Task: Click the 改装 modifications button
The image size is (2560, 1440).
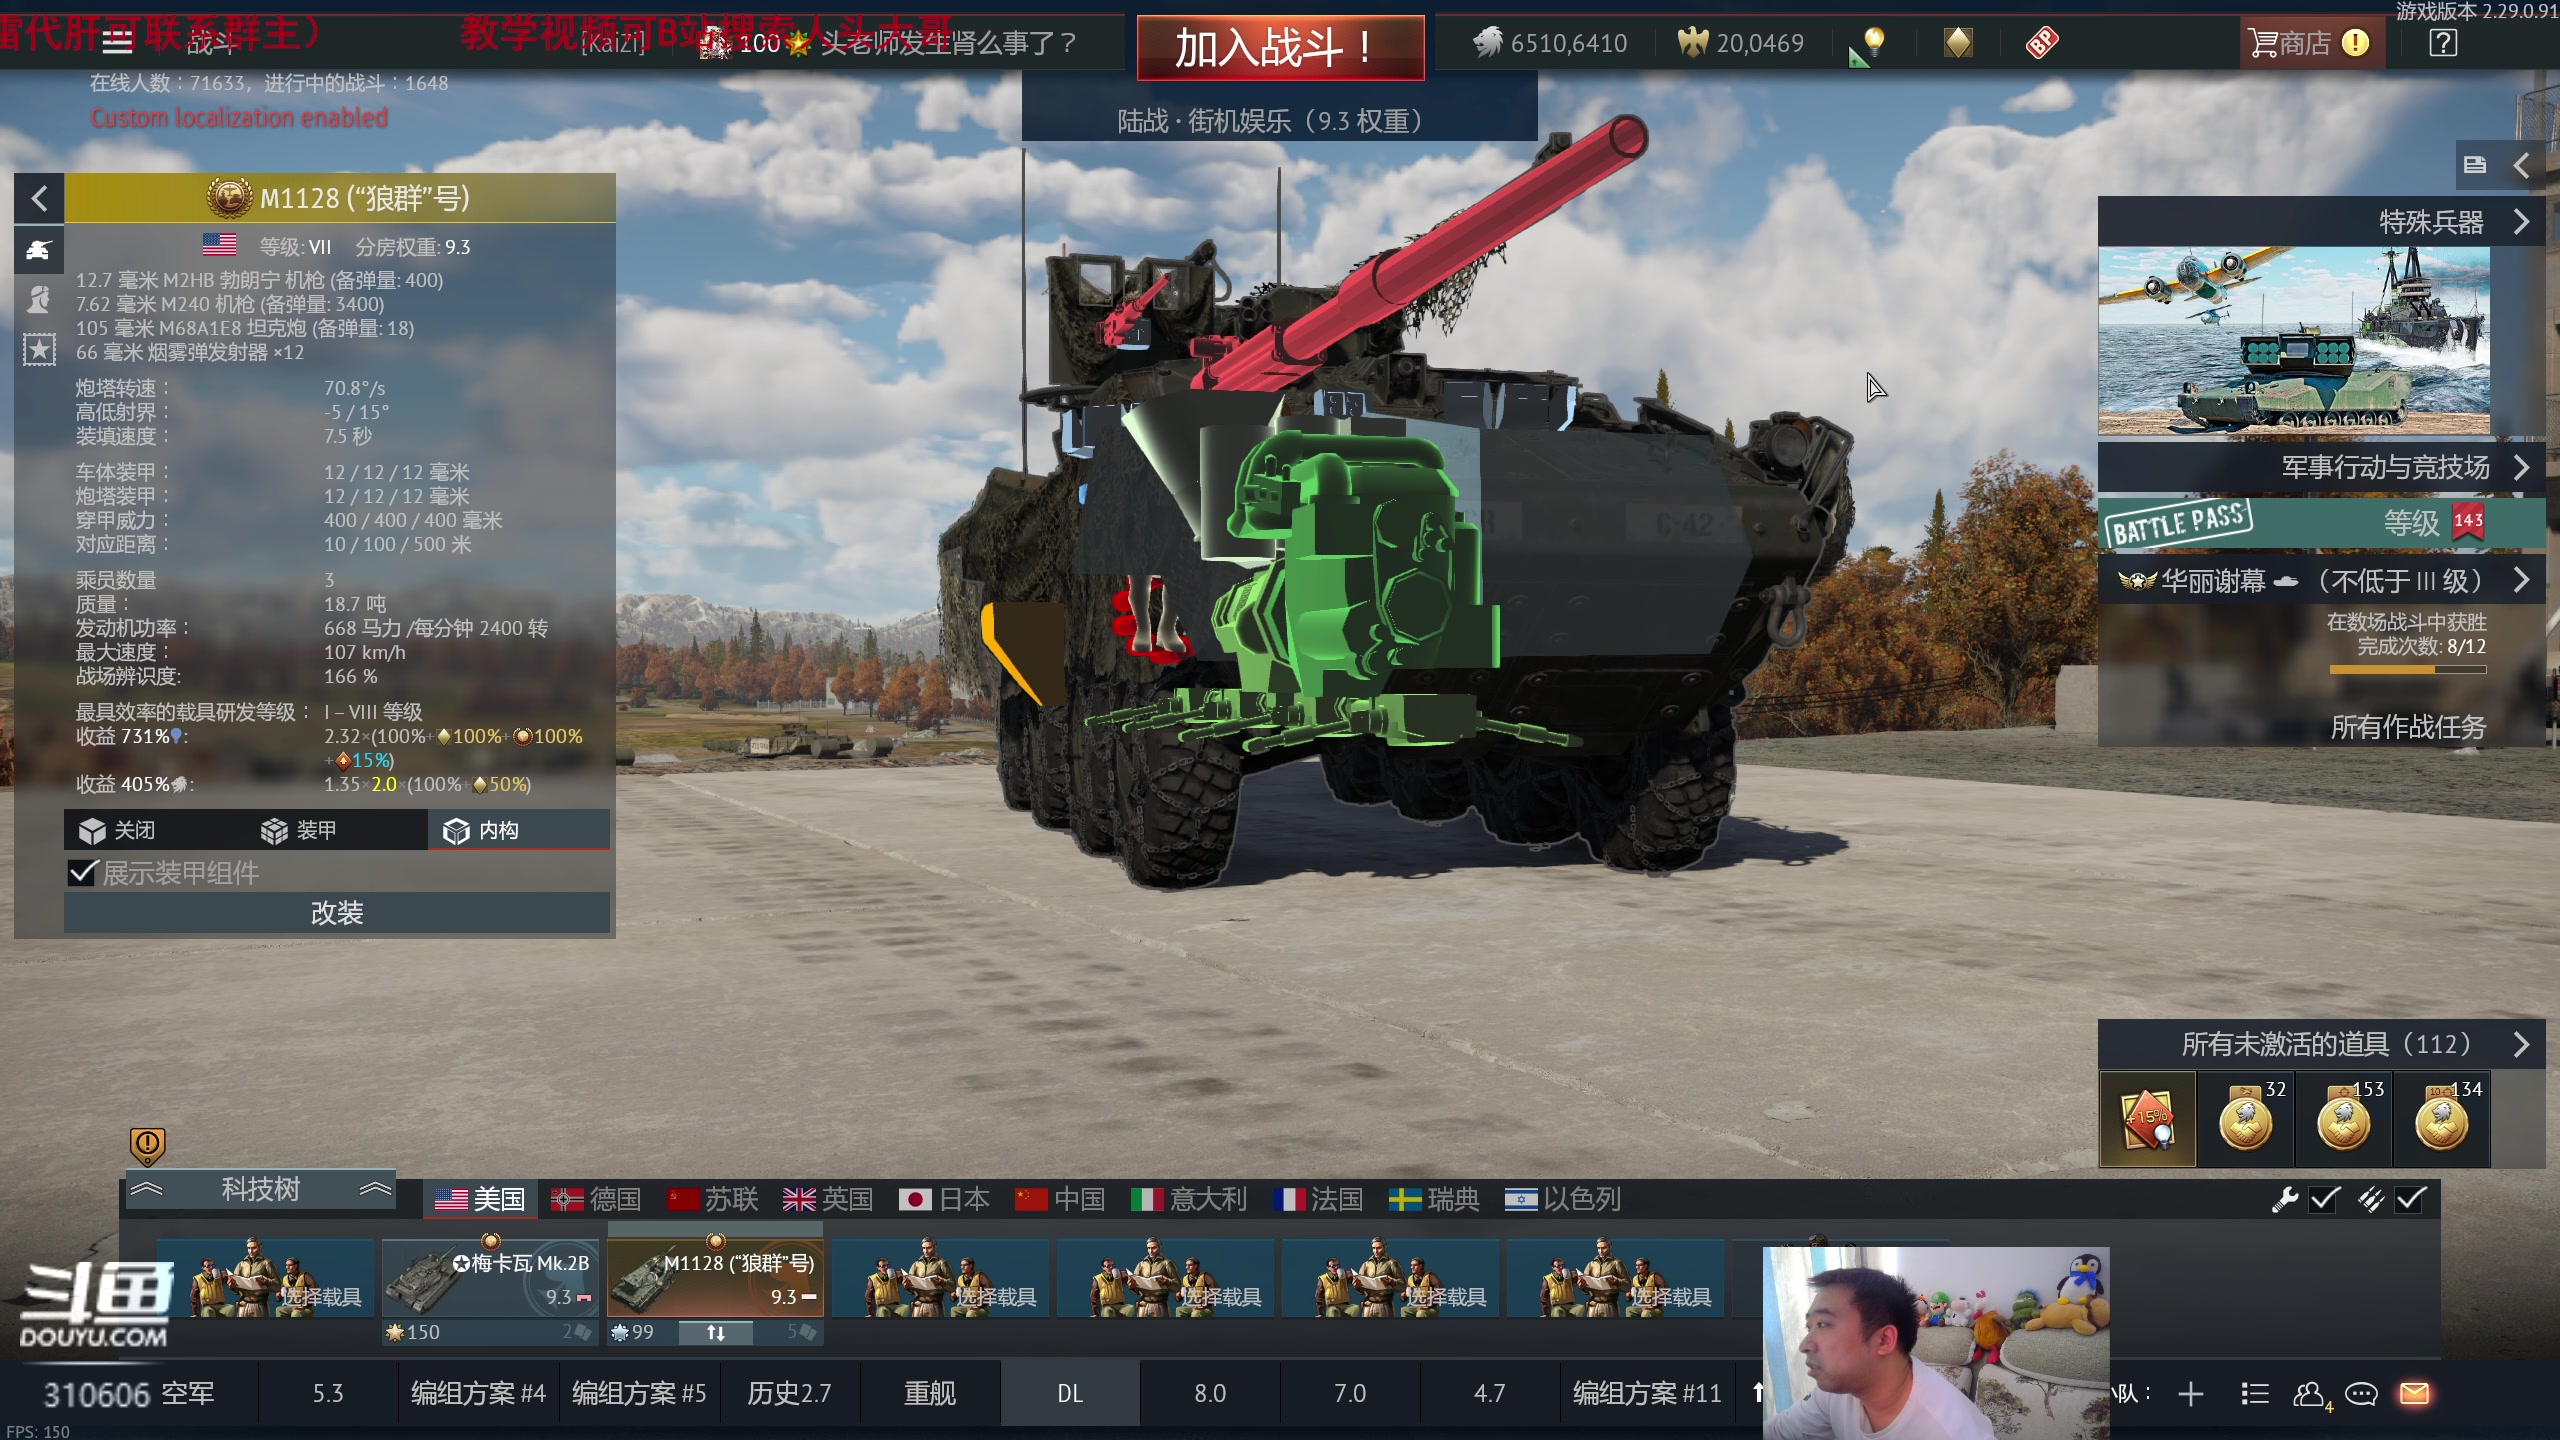Action: tap(337, 913)
